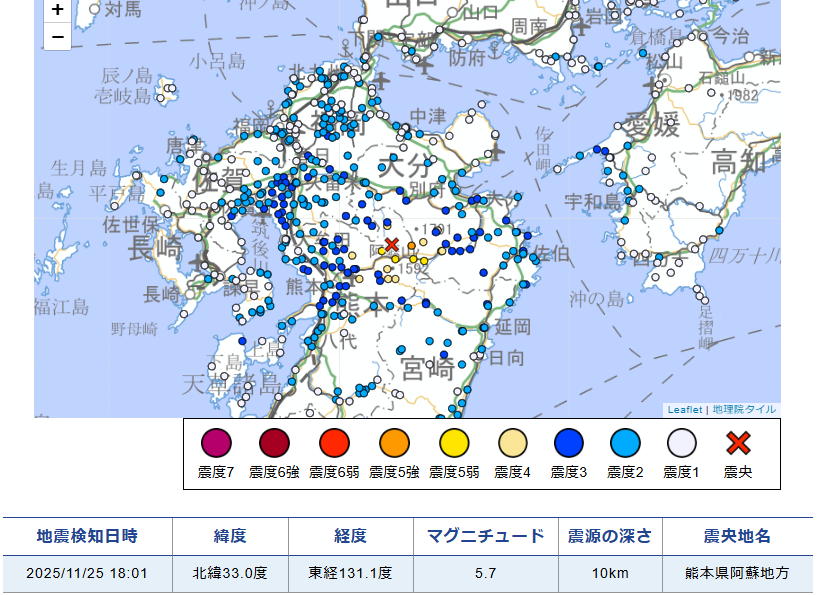Click the 震度1 white legend circle
This screenshot has width=817, height=595.
682,443
